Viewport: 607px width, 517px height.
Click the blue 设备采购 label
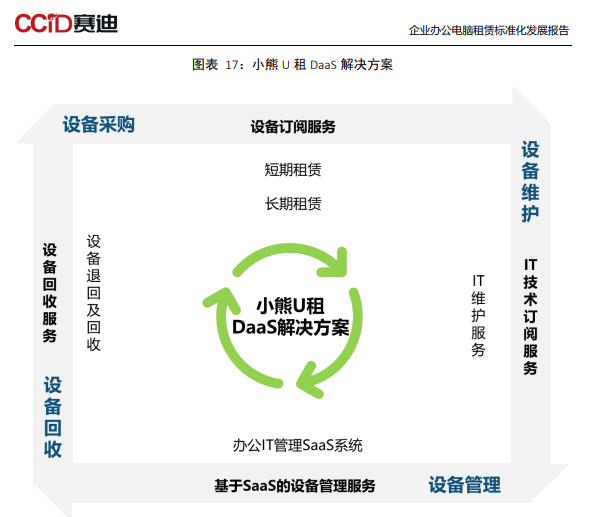click(x=99, y=125)
